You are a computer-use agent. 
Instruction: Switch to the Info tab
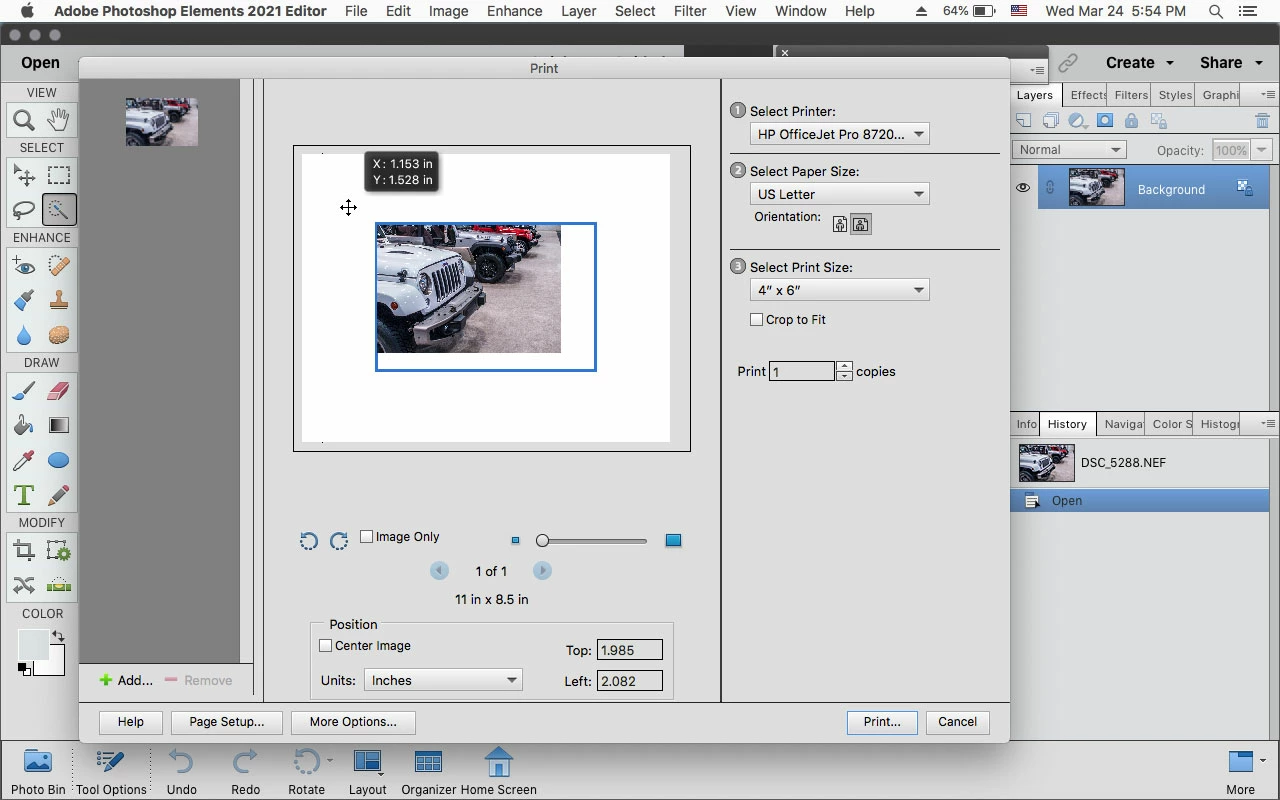pyautogui.click(x=1026, y=424)
